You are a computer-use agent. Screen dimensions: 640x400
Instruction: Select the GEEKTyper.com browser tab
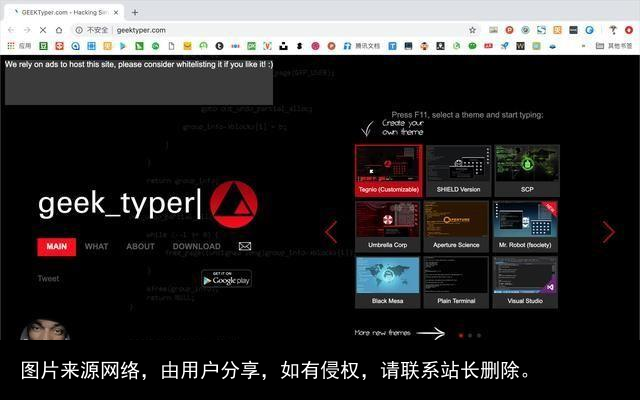coord(64,12)
